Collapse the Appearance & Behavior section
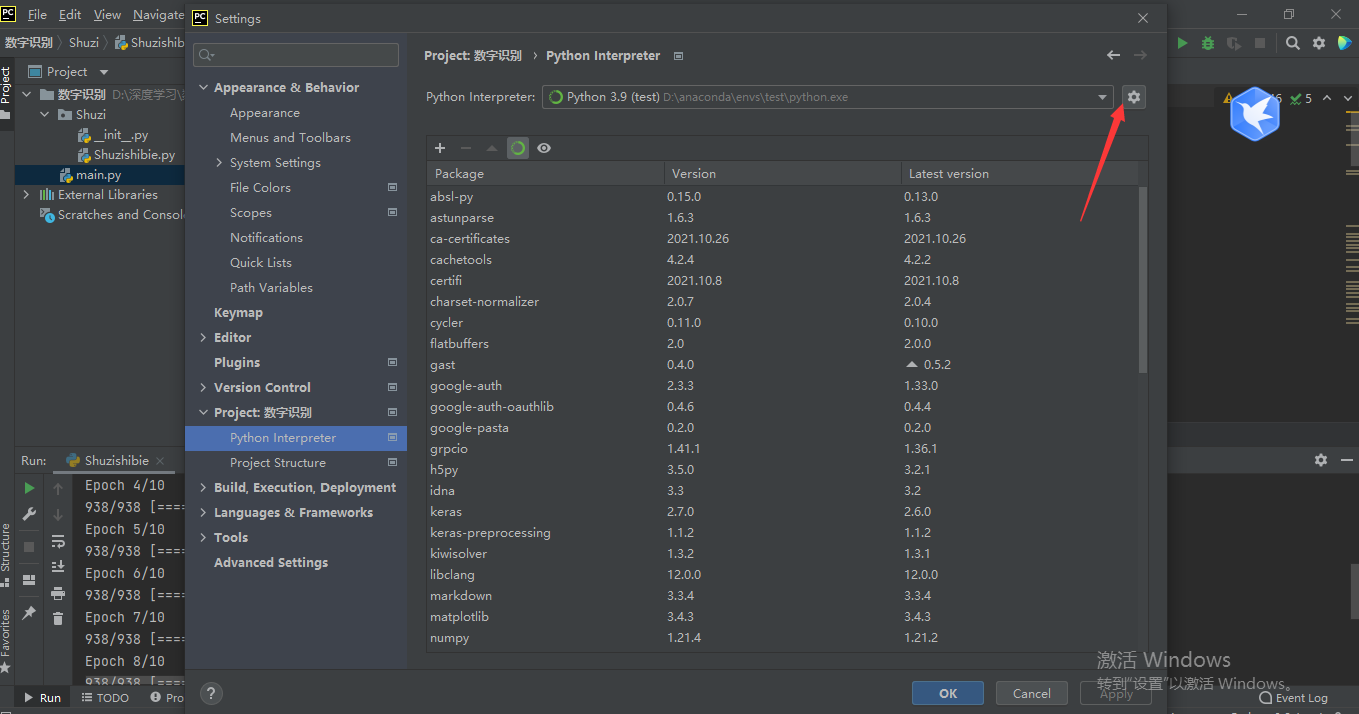The image size is (1359, 714). pos(204,88)
